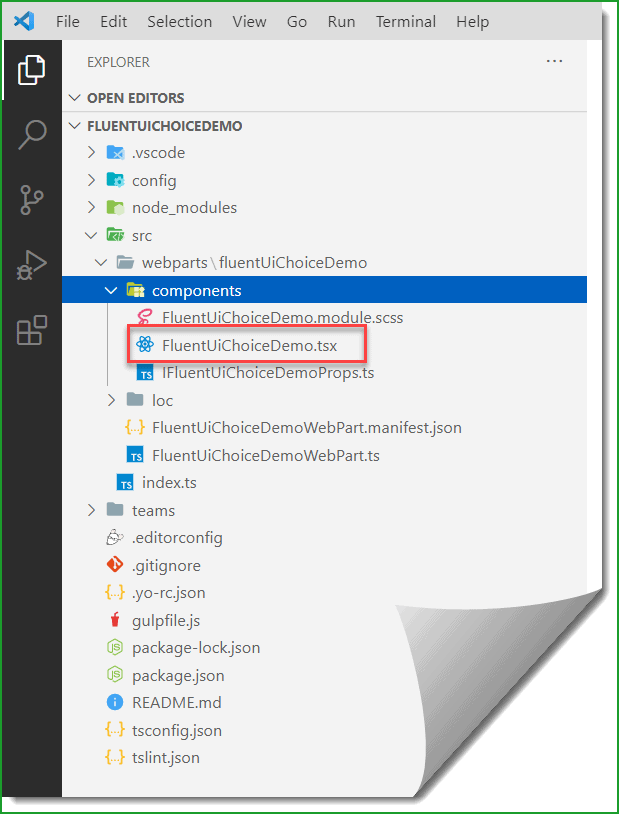Expand the config folder chevron
619x814 pixels.
click(x=92, y=180)
